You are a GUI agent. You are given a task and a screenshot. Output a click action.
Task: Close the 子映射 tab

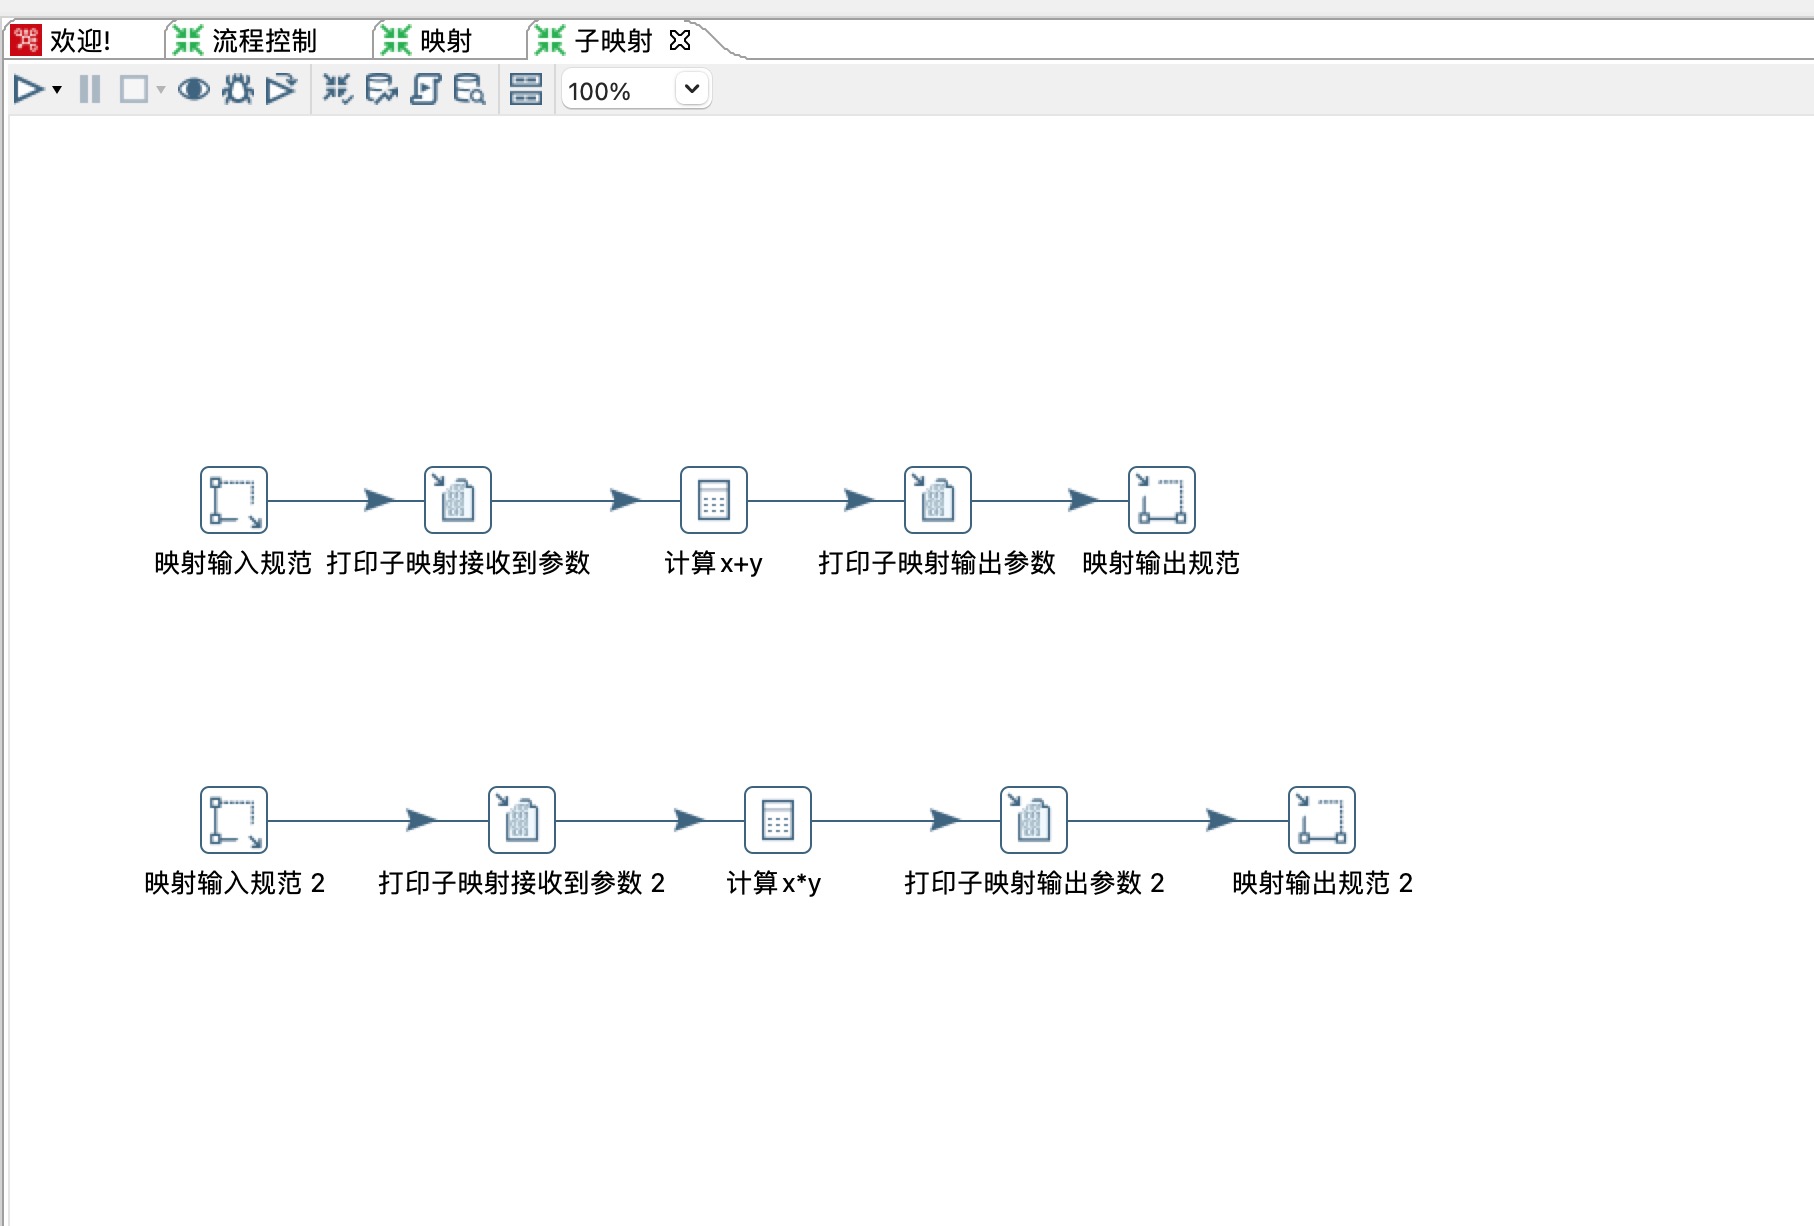(x=680, y=40)
